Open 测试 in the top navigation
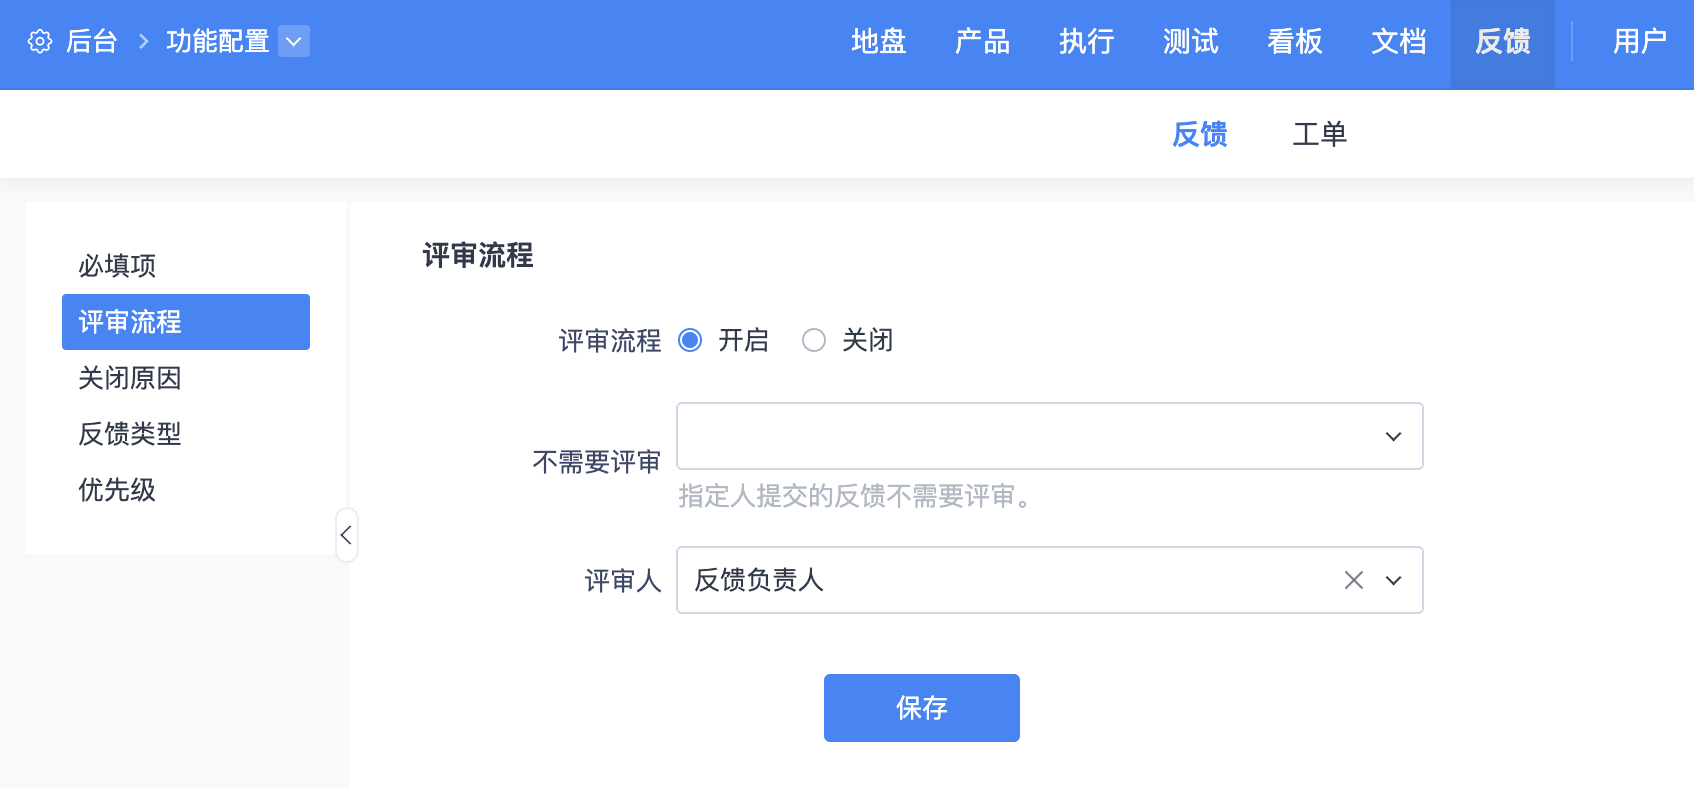1694x788 pixels. pyautogui.click(x=1190, y=41)
